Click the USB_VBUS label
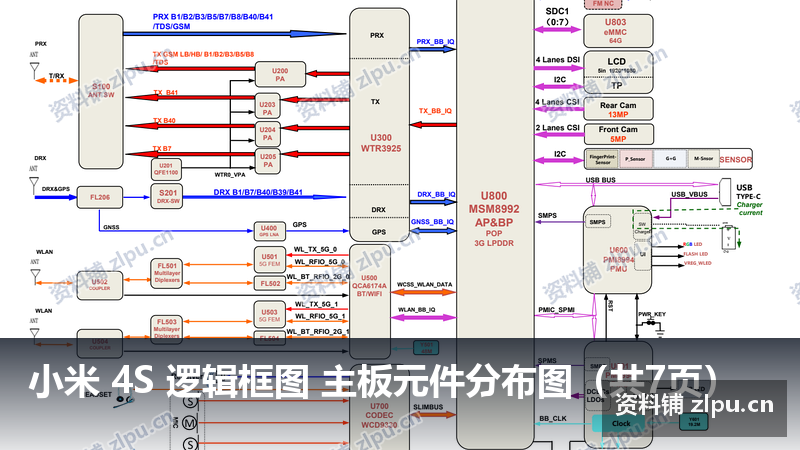Viewport: 800px width, 450px height. pyautogui.click(x=689, y=194)
